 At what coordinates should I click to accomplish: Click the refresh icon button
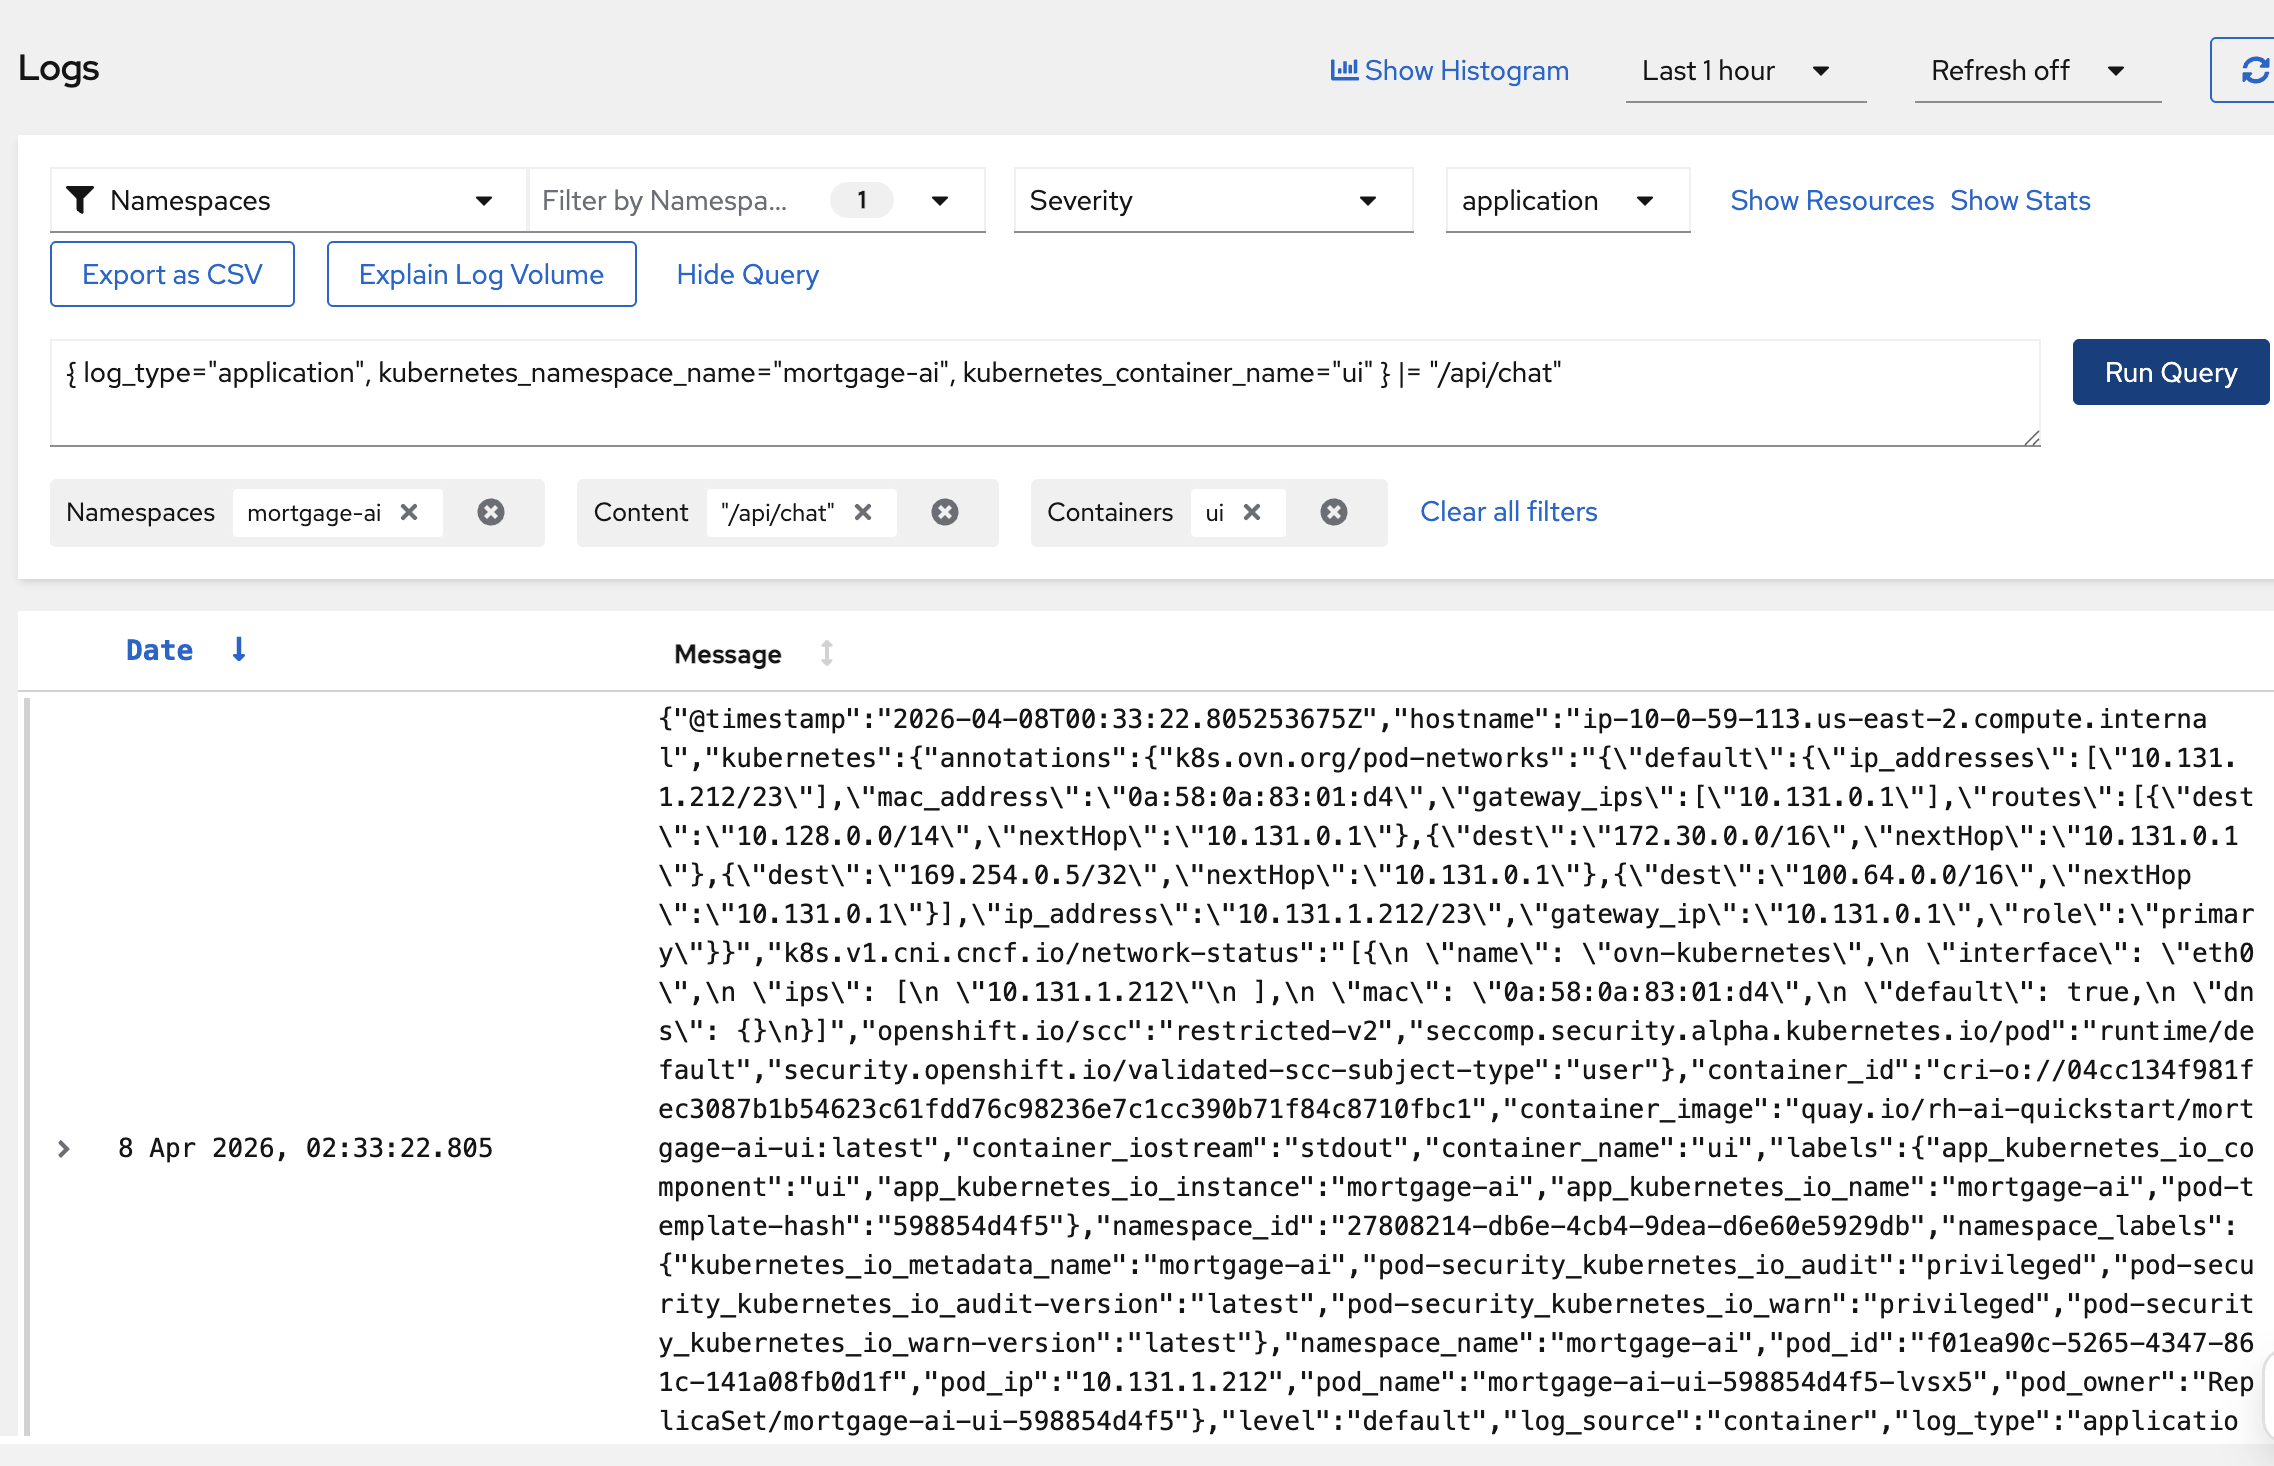pyautogui.click(x=2252, y=70)
